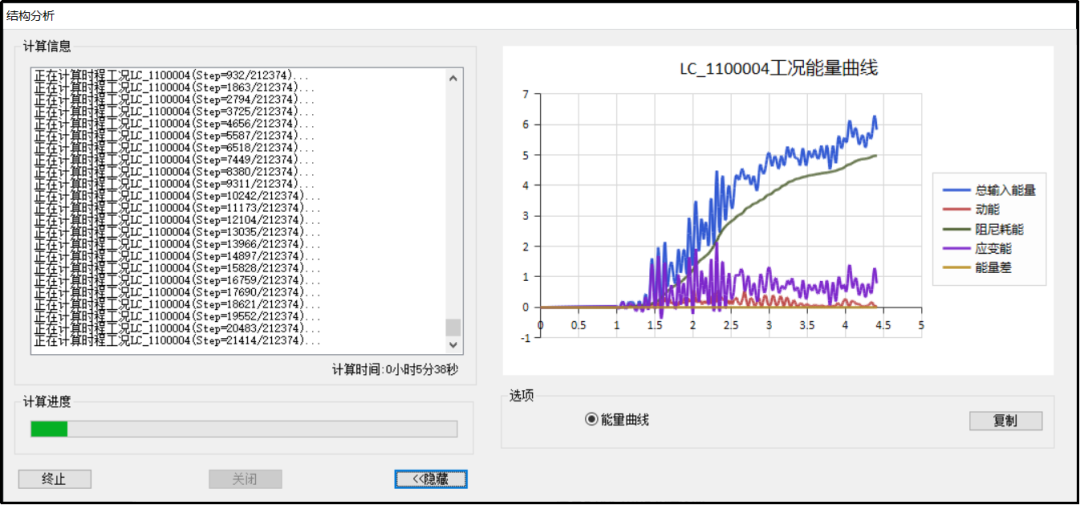This screenshot has height=505, width=1080.
Task: Click log row Step=18621/212374
Action: [178, 305]
